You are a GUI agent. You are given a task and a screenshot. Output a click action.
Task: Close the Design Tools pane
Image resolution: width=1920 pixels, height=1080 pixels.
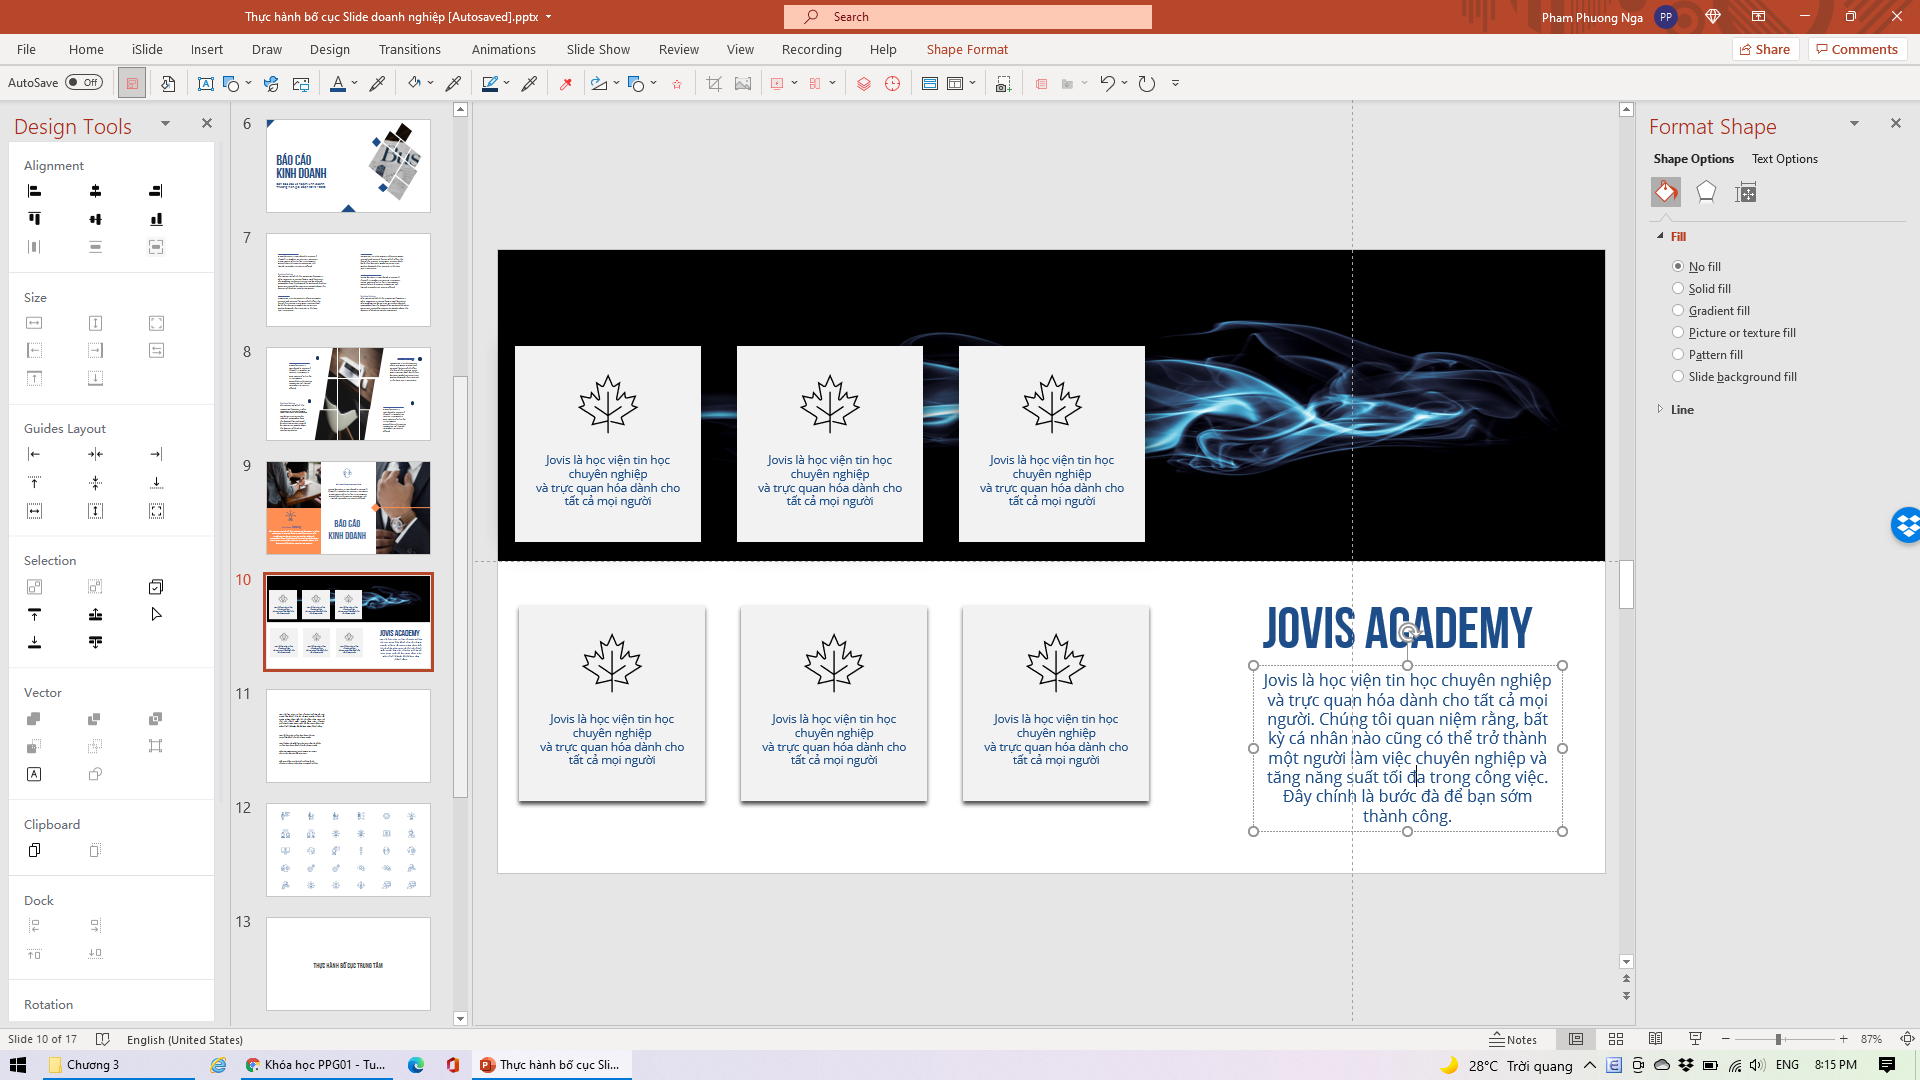click(x=207, y=123)
